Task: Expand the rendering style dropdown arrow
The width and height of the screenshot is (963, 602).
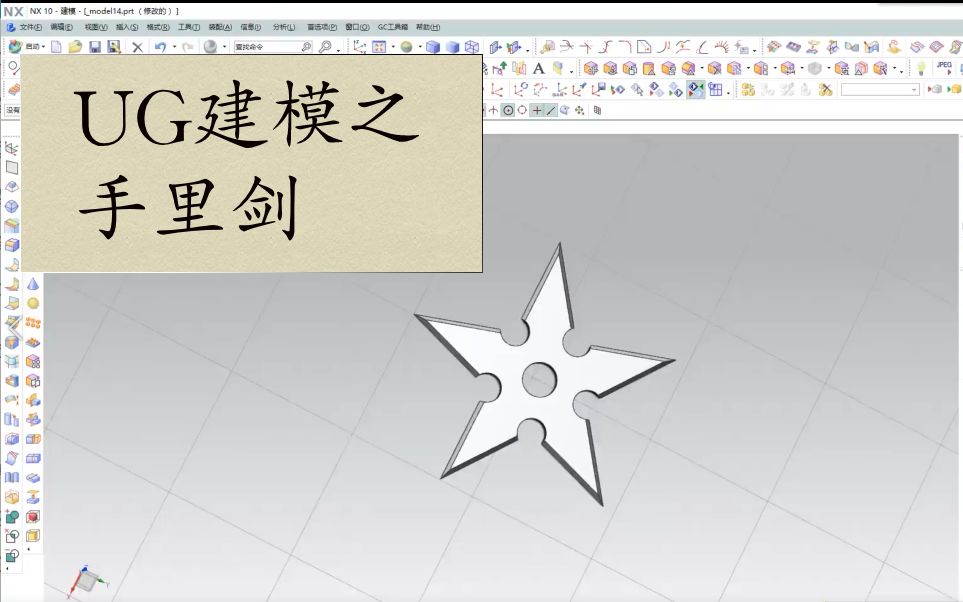Action: (420, 47)
